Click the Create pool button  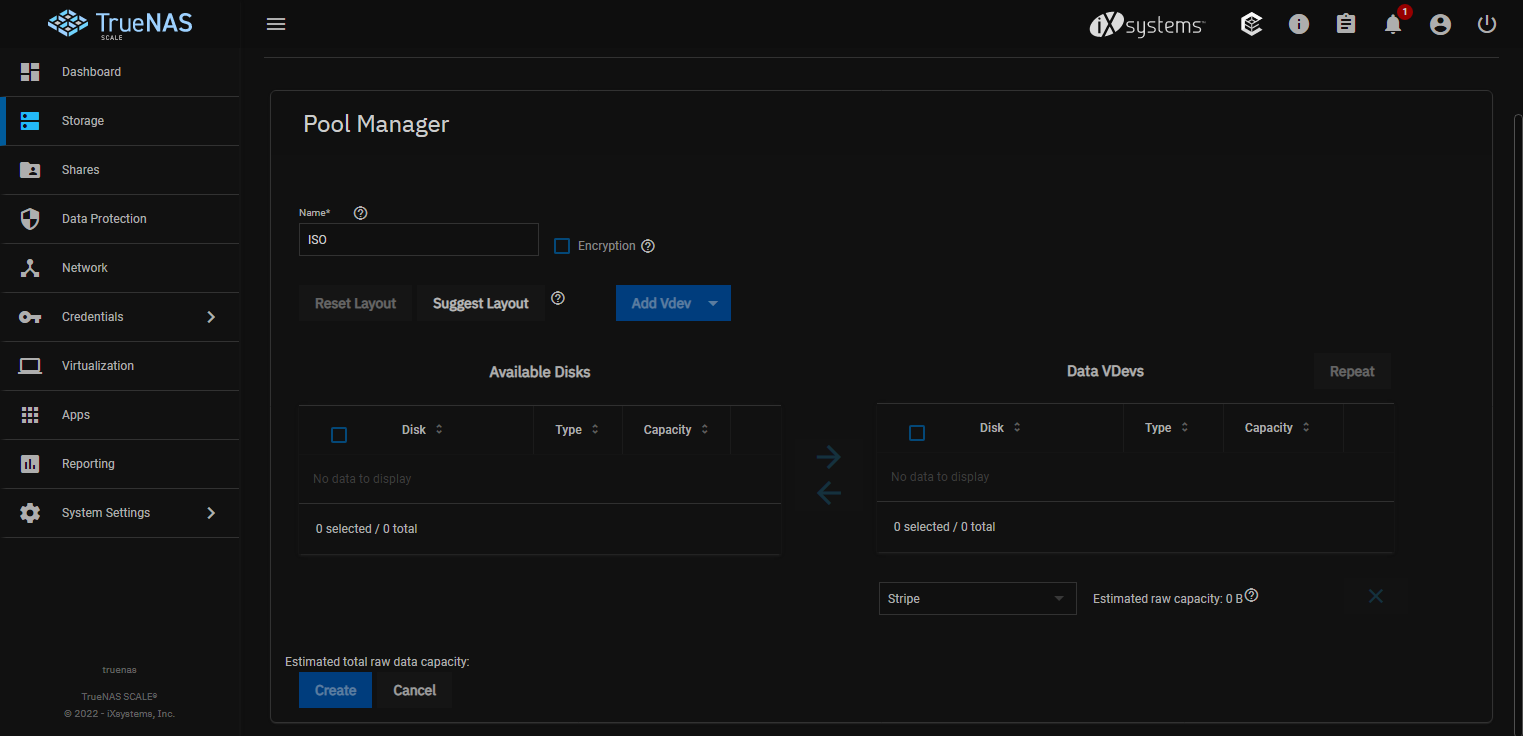point(335,690)
